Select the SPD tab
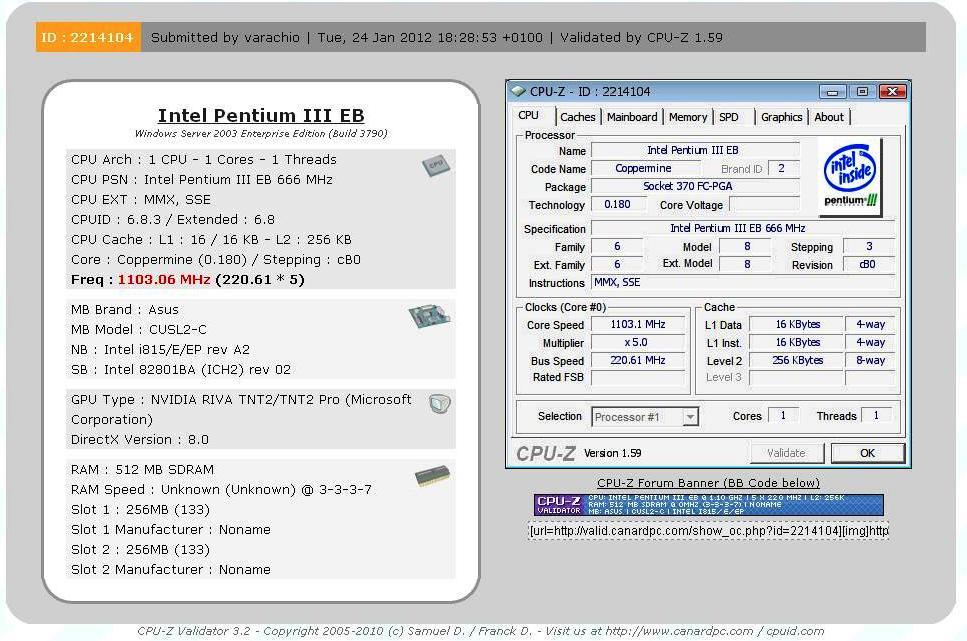Image resolution: width=967 pixels, height=641 pixels. pyautogui.click(x=729, y=117)
